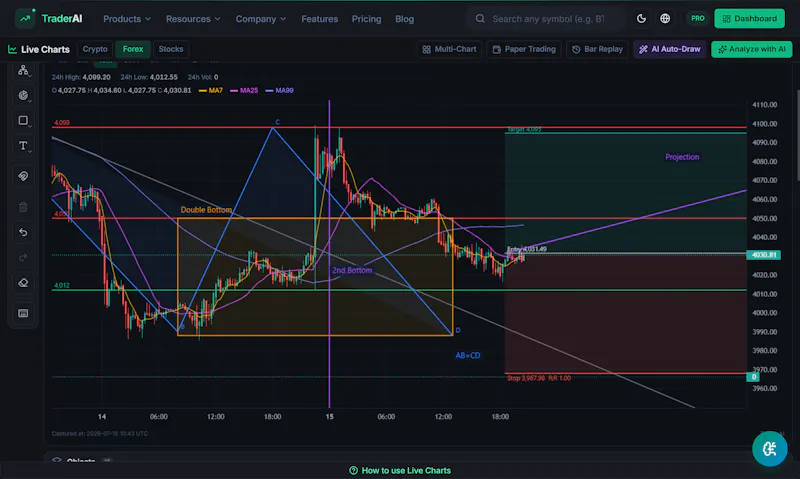800x479 pixels.
Task: Select the Fibonacci measurement tool icon
Action: tap(23, 95)
